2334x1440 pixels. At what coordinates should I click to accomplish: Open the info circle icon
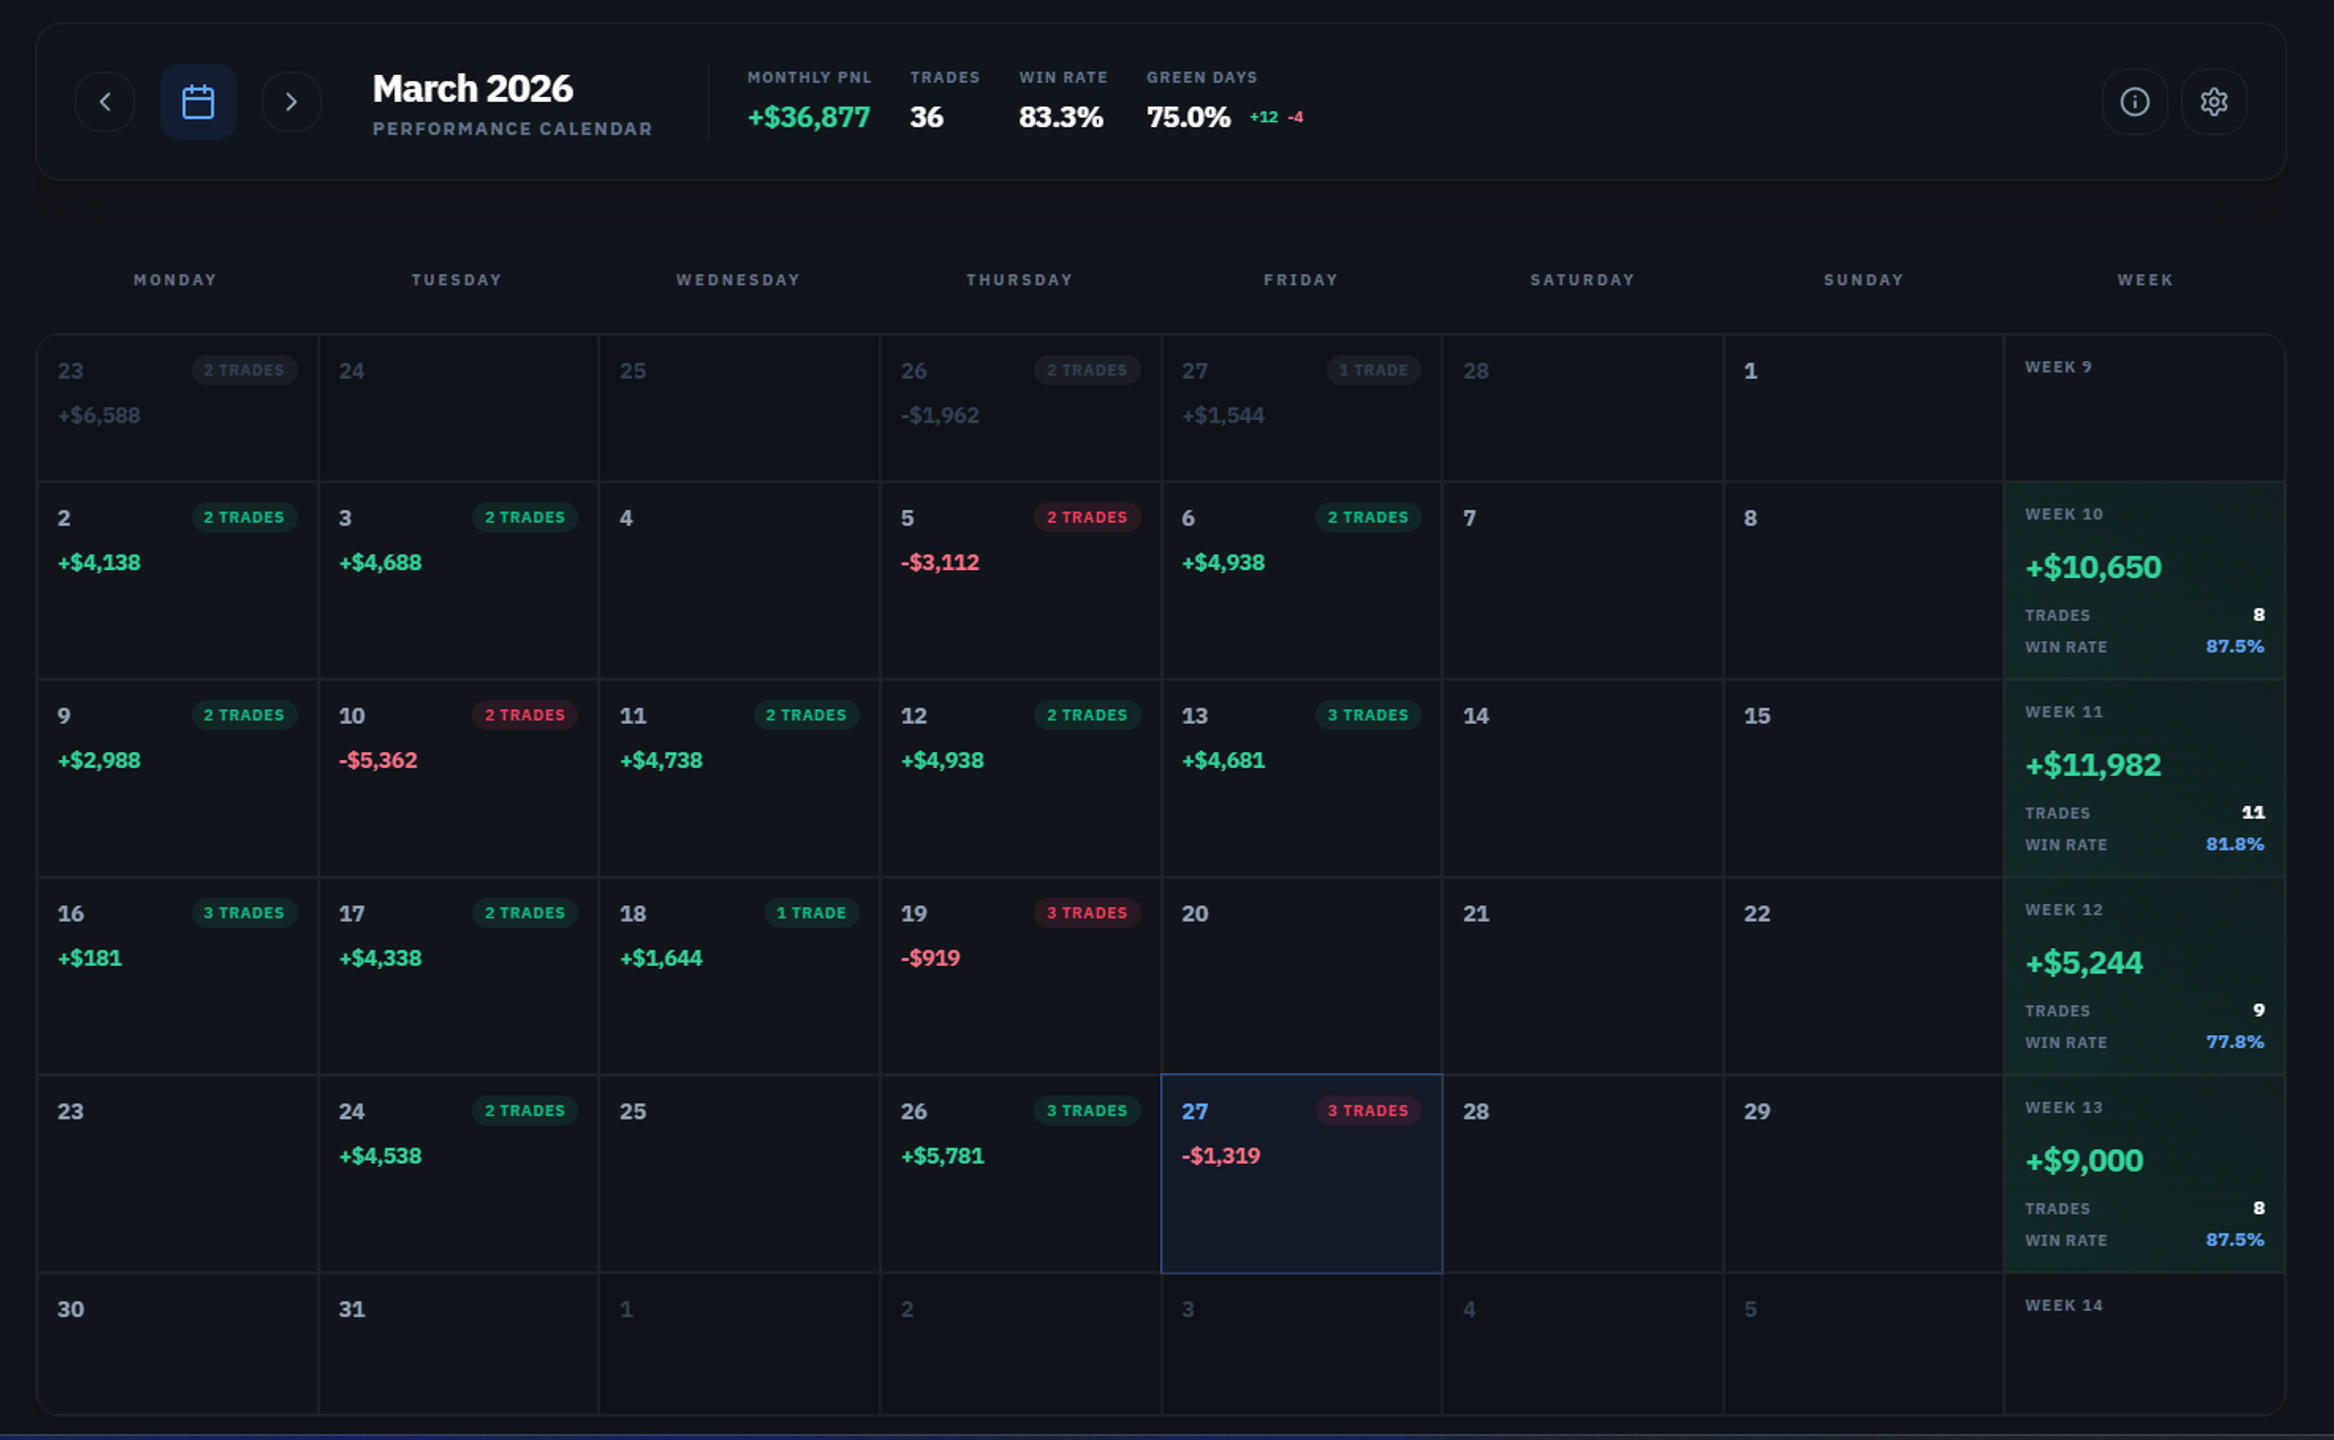click(2135, 102)
